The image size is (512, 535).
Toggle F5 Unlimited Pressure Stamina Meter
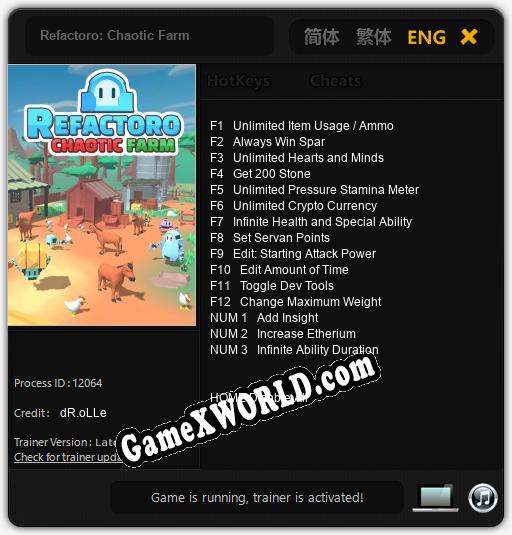(314, 190)
